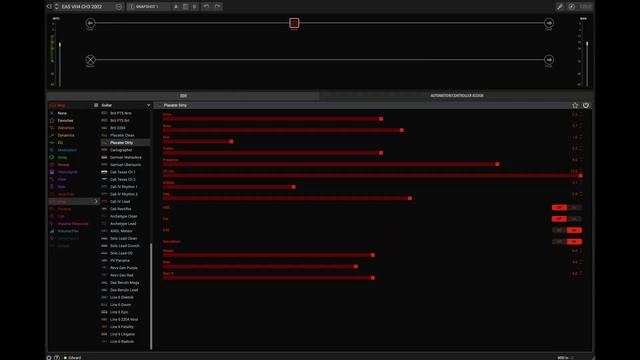Open the Guitar subcategory dropdown
The height and width of the screenshot is (360, 640).
(x=126, y=105)
